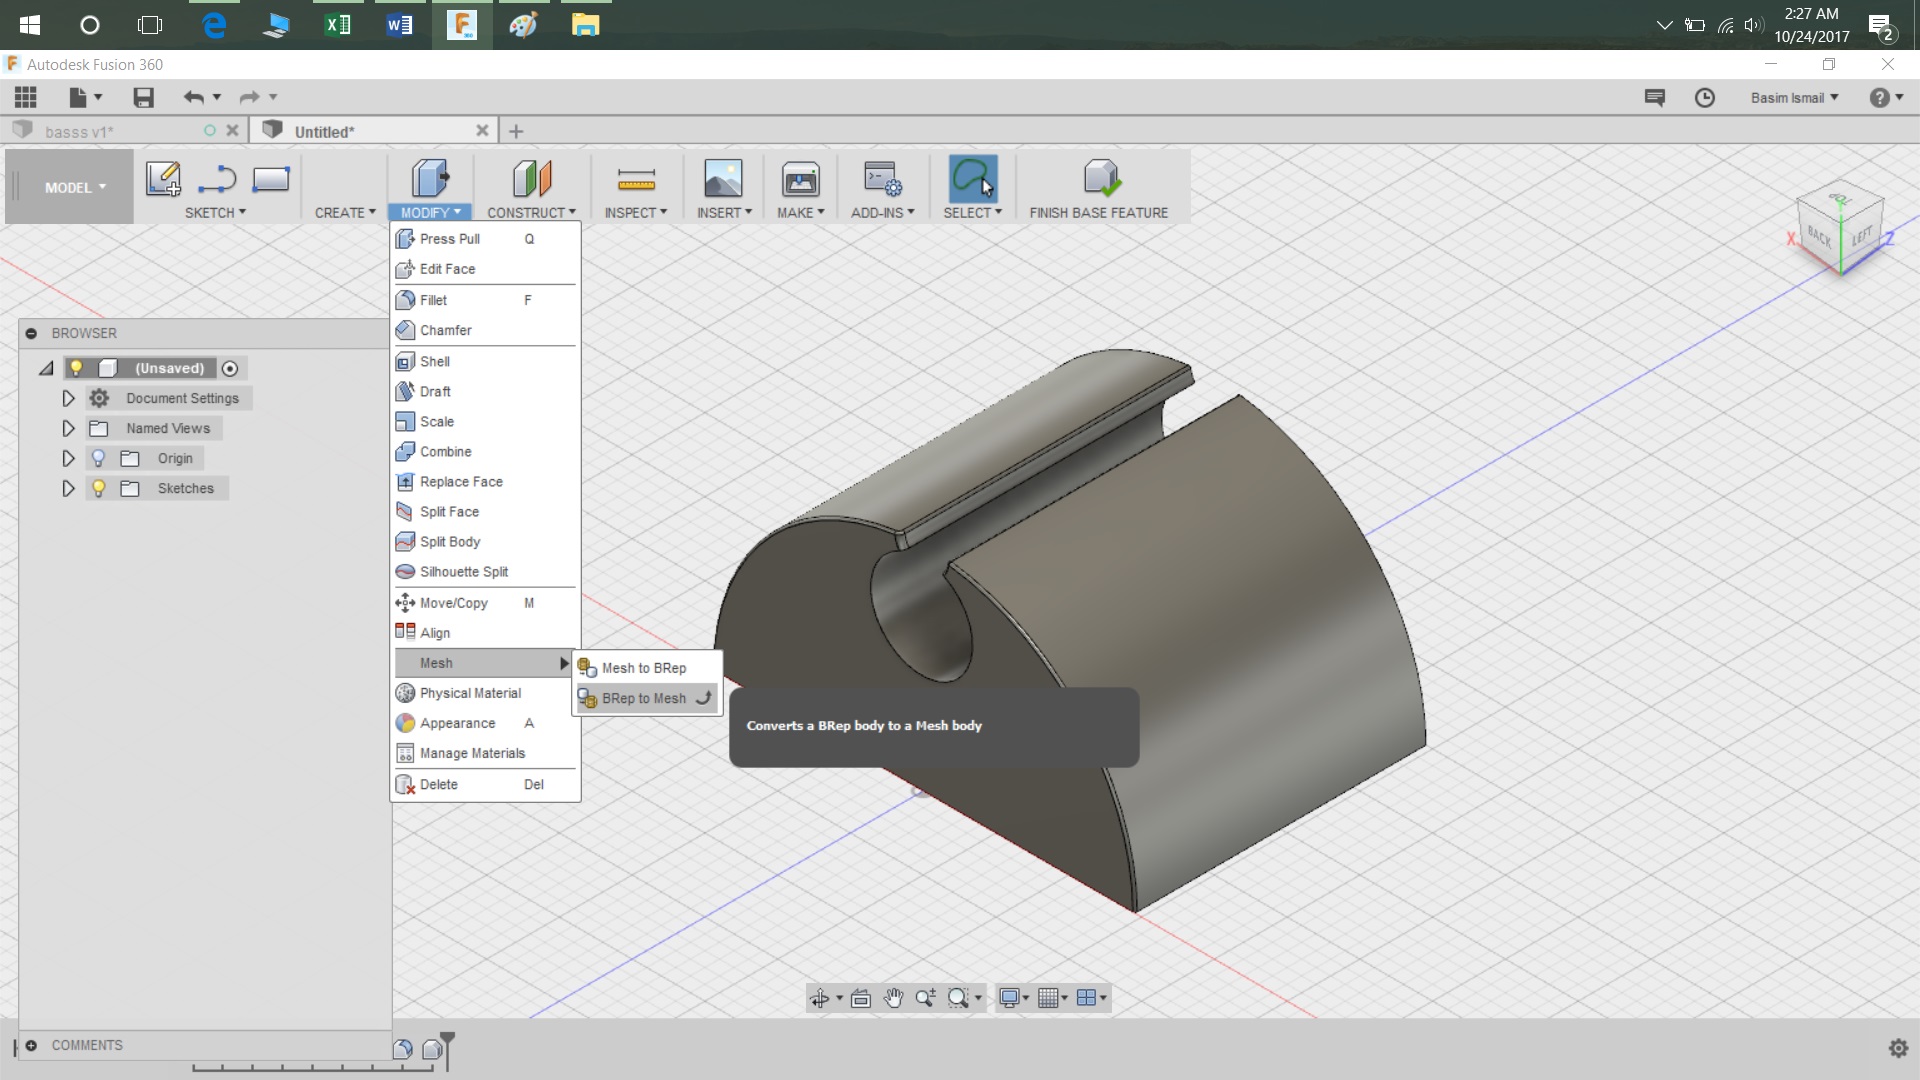
Task: Open File Explorer from the taskbar
Action: (x=585, y=25)
